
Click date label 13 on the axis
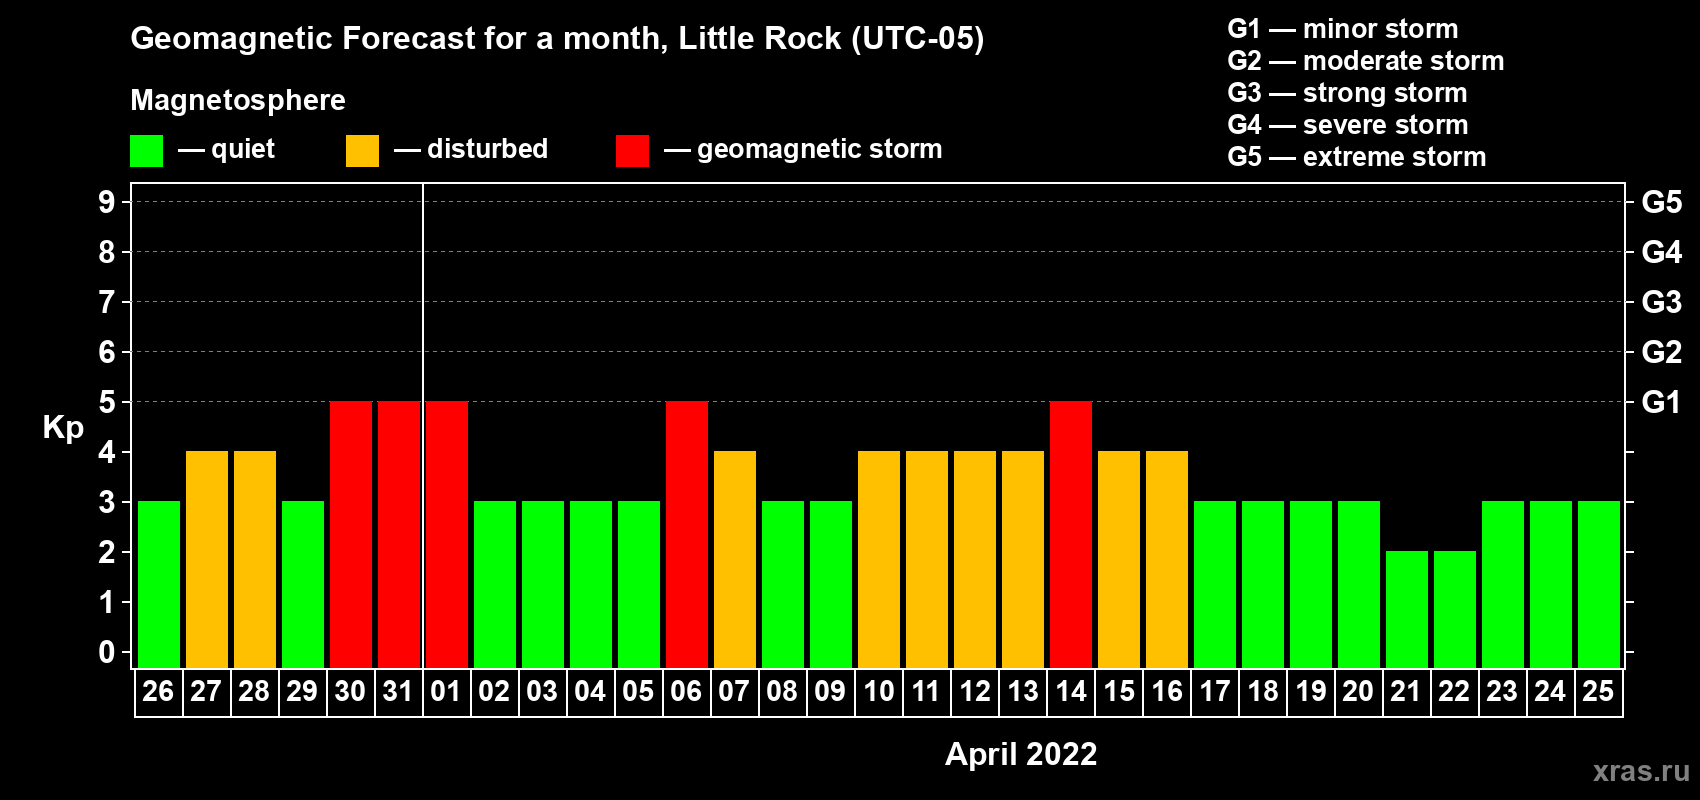1022,692
